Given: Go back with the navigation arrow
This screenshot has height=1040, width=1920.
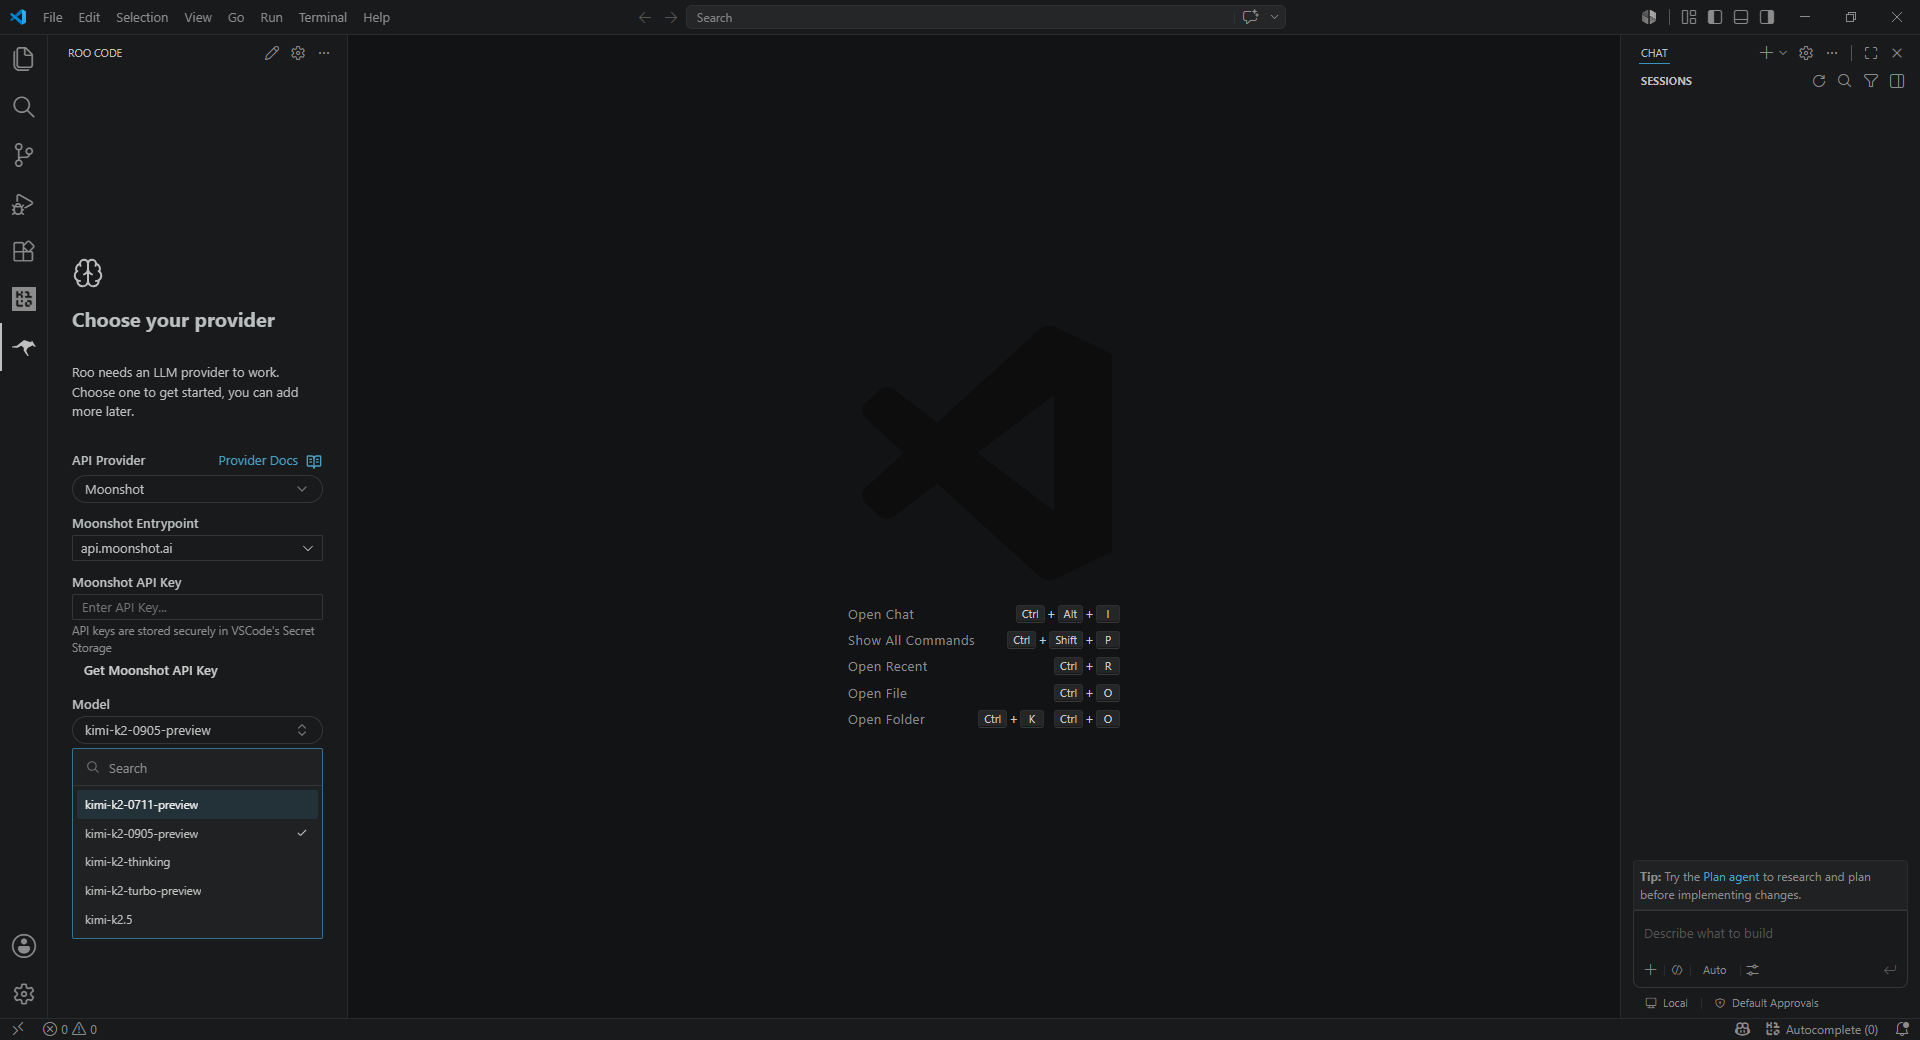Looking at the screenshot, I should click(x=645, y=17).
